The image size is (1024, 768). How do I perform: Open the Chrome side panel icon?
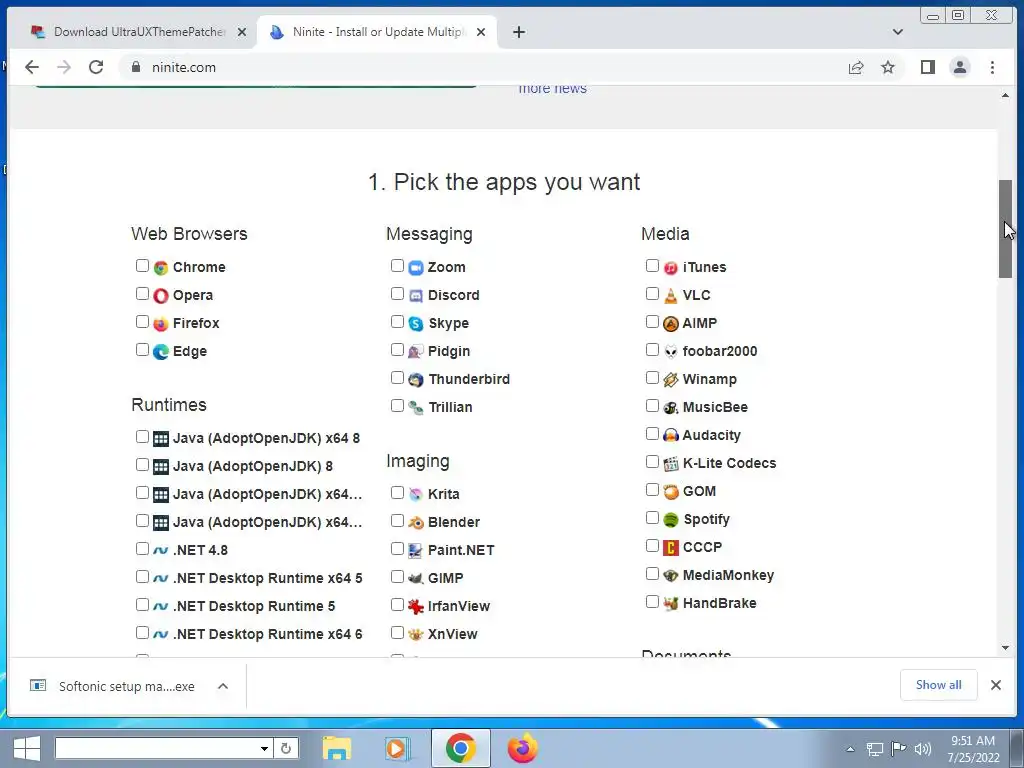[927, 67]
